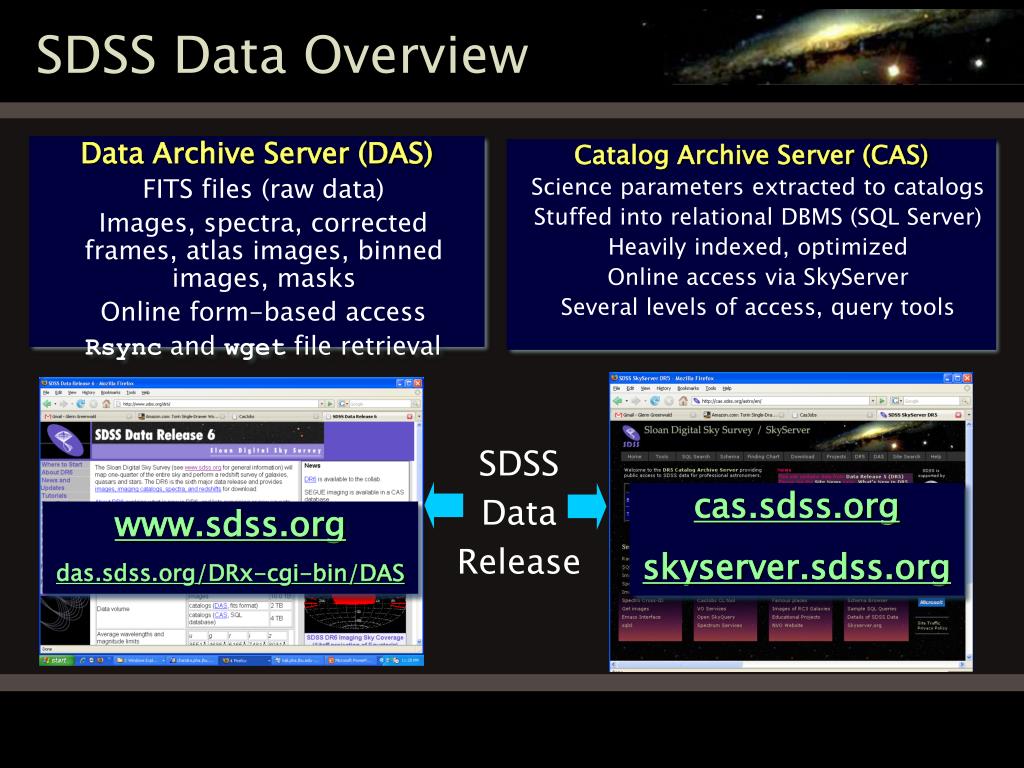
Task: Open the large www.sdss.org link
Action: (230, 524)
